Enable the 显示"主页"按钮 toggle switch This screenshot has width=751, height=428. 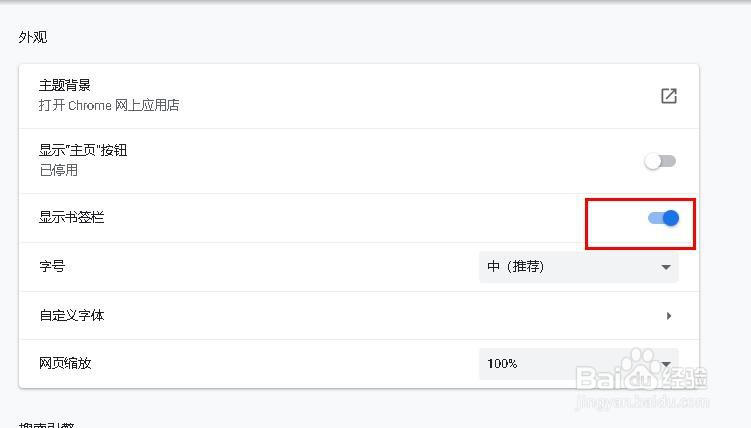click(660, 161)
